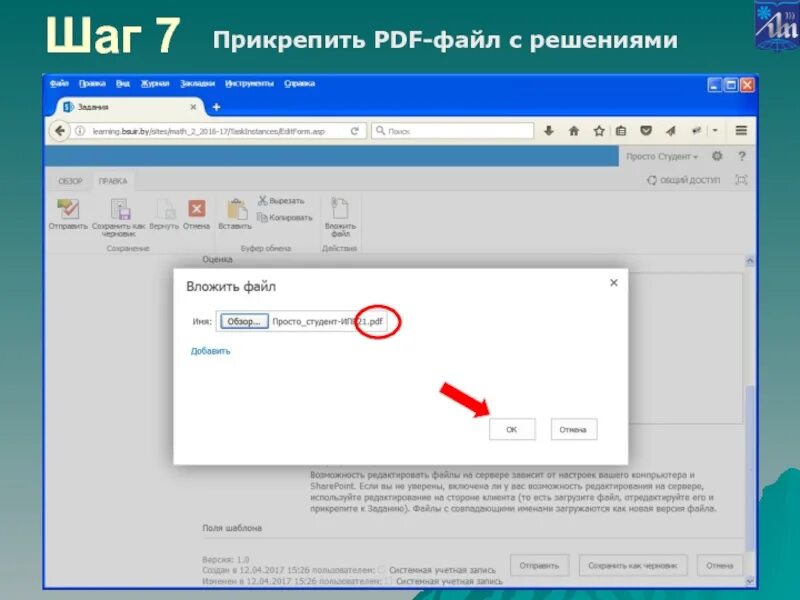
Task: Open a new browser tab with plus
Action: click(x=216, y=107)
